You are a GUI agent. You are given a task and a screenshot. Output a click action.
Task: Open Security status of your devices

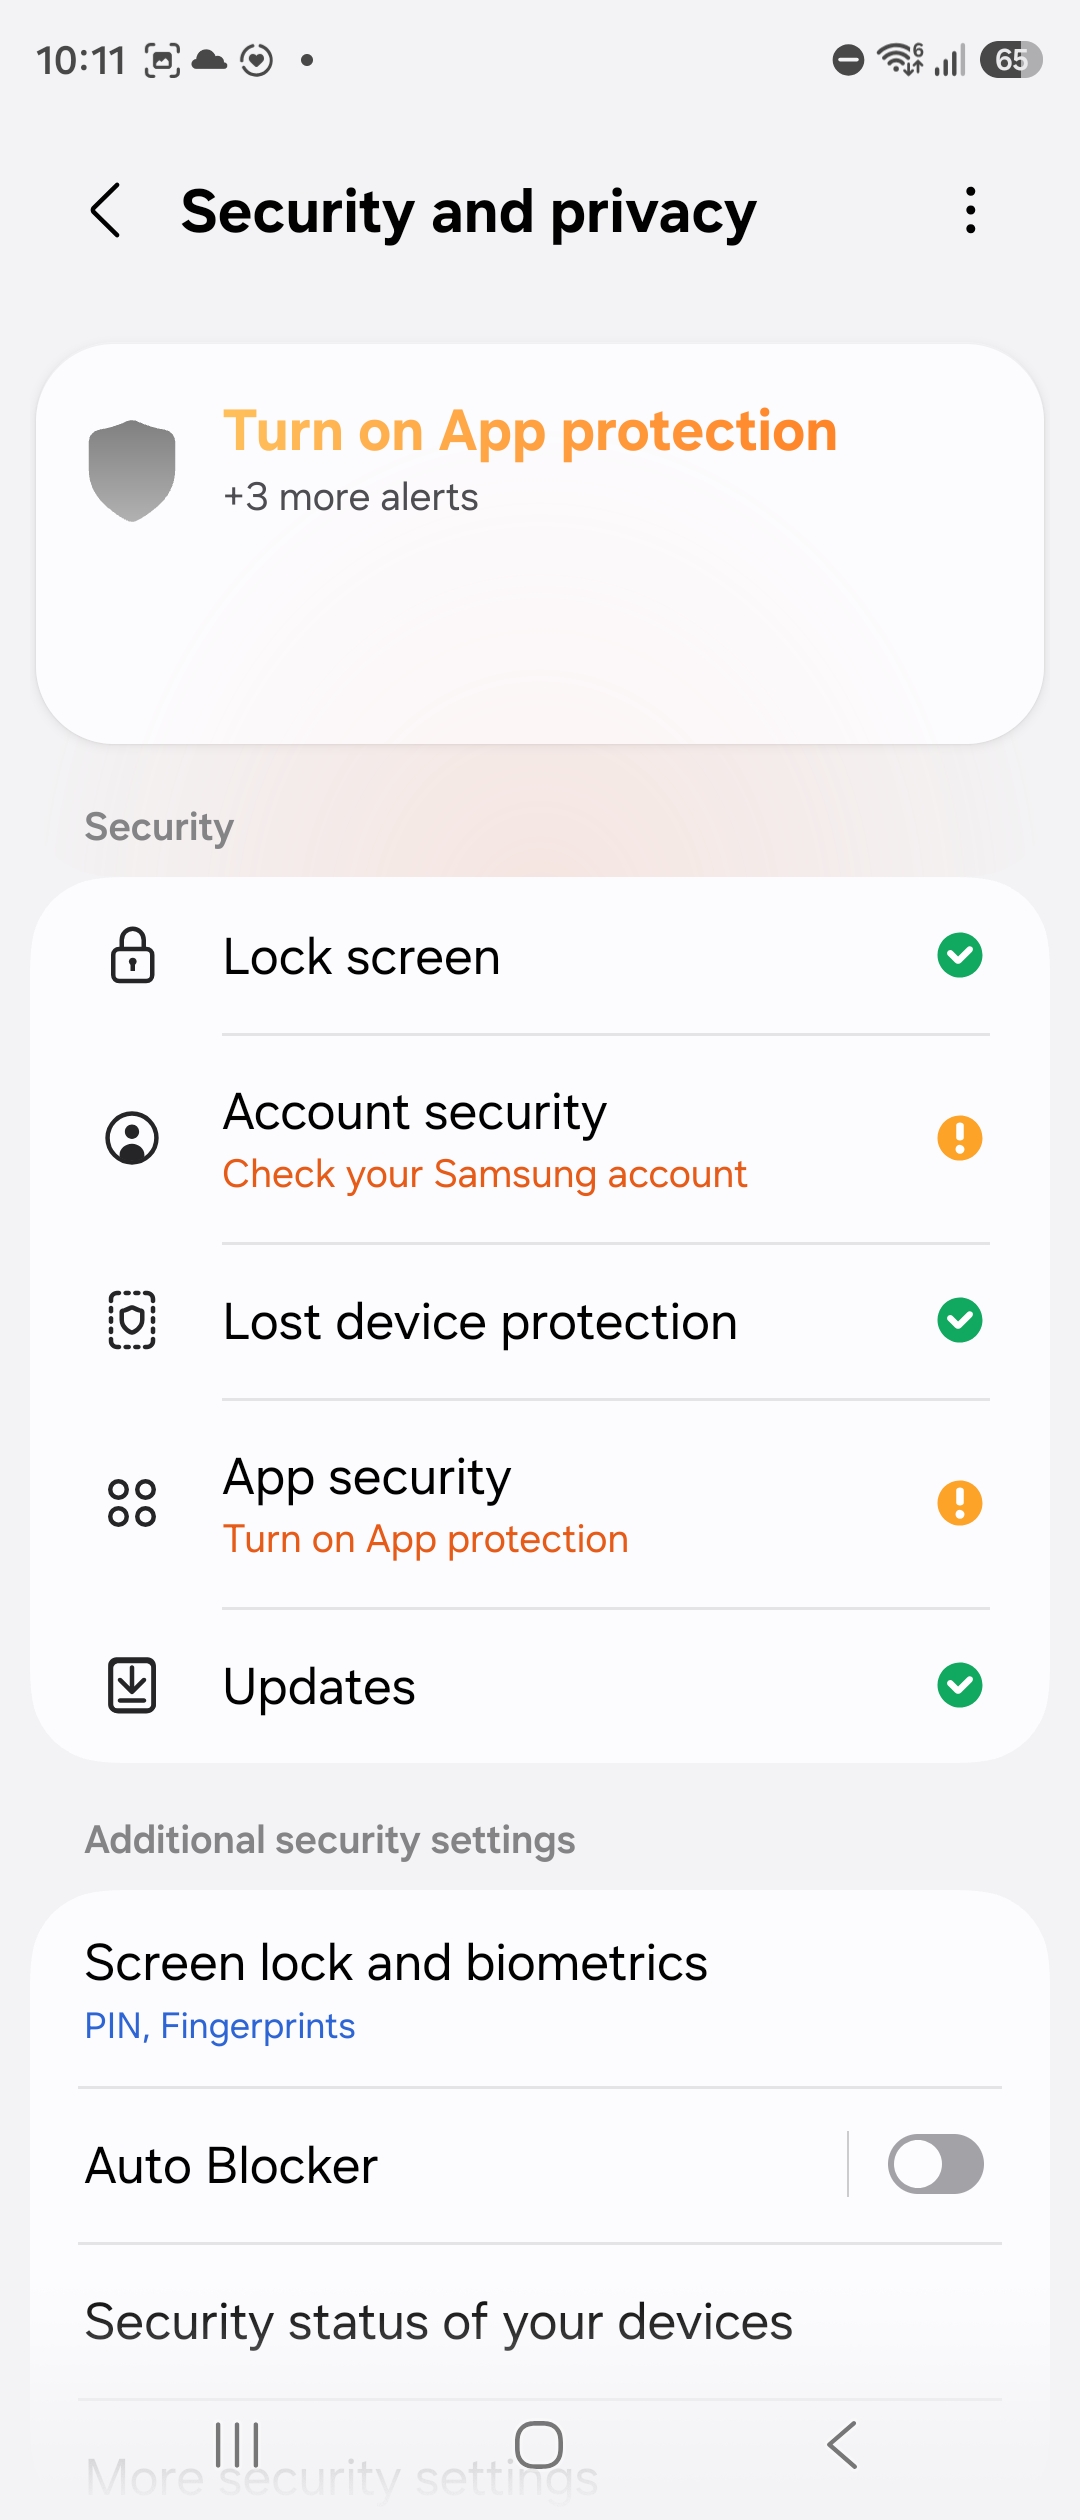click(x=540, y=2321)
